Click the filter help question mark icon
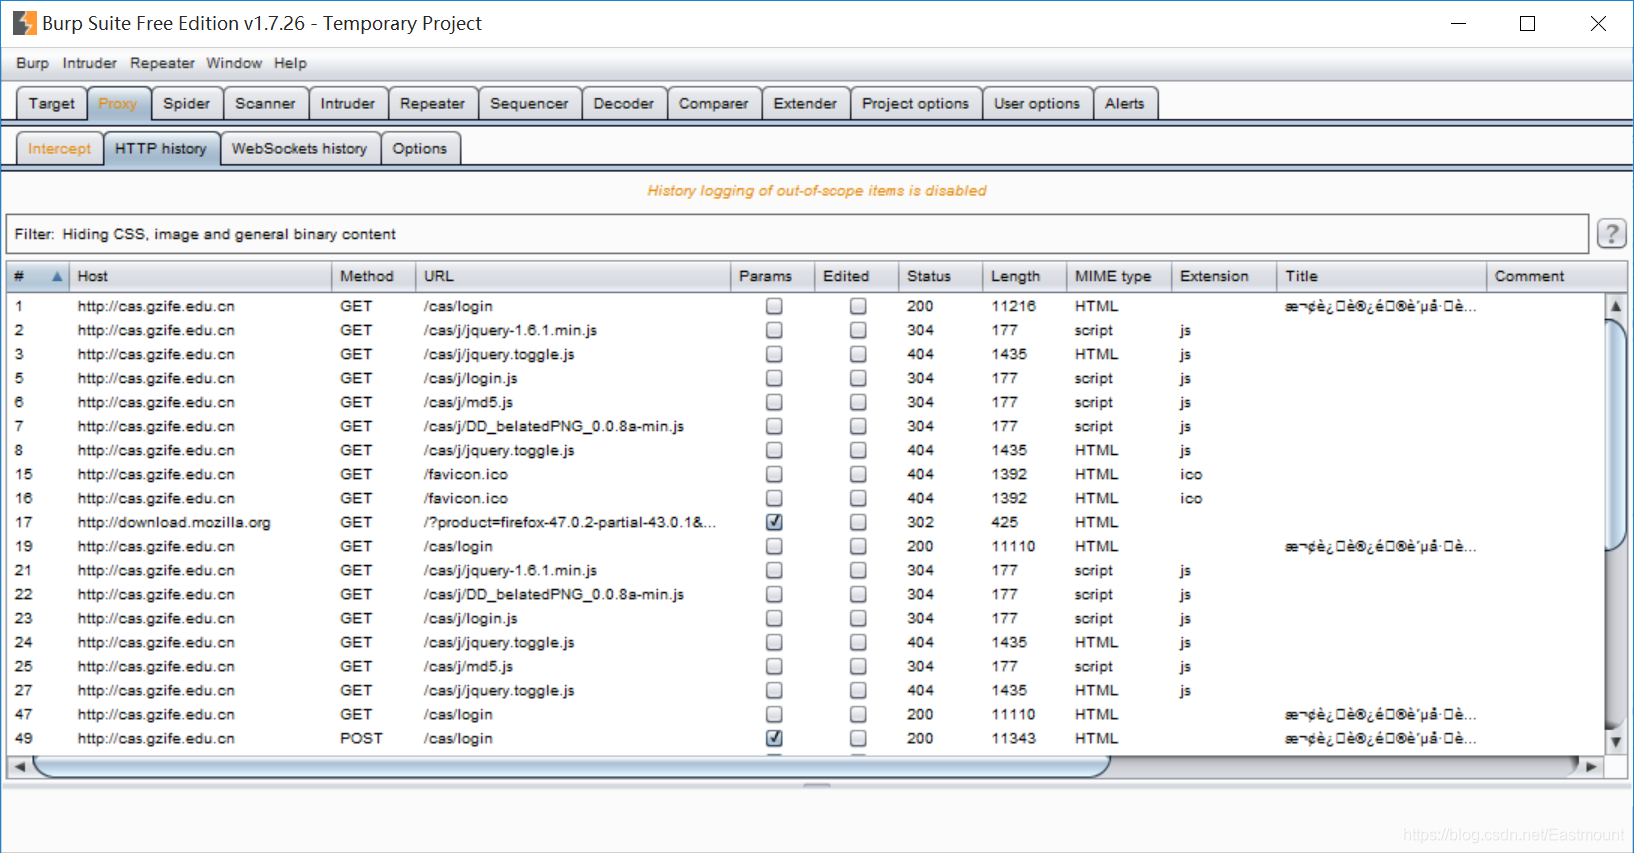This screenshot has height=853, width=1634. coord(1611,233)
